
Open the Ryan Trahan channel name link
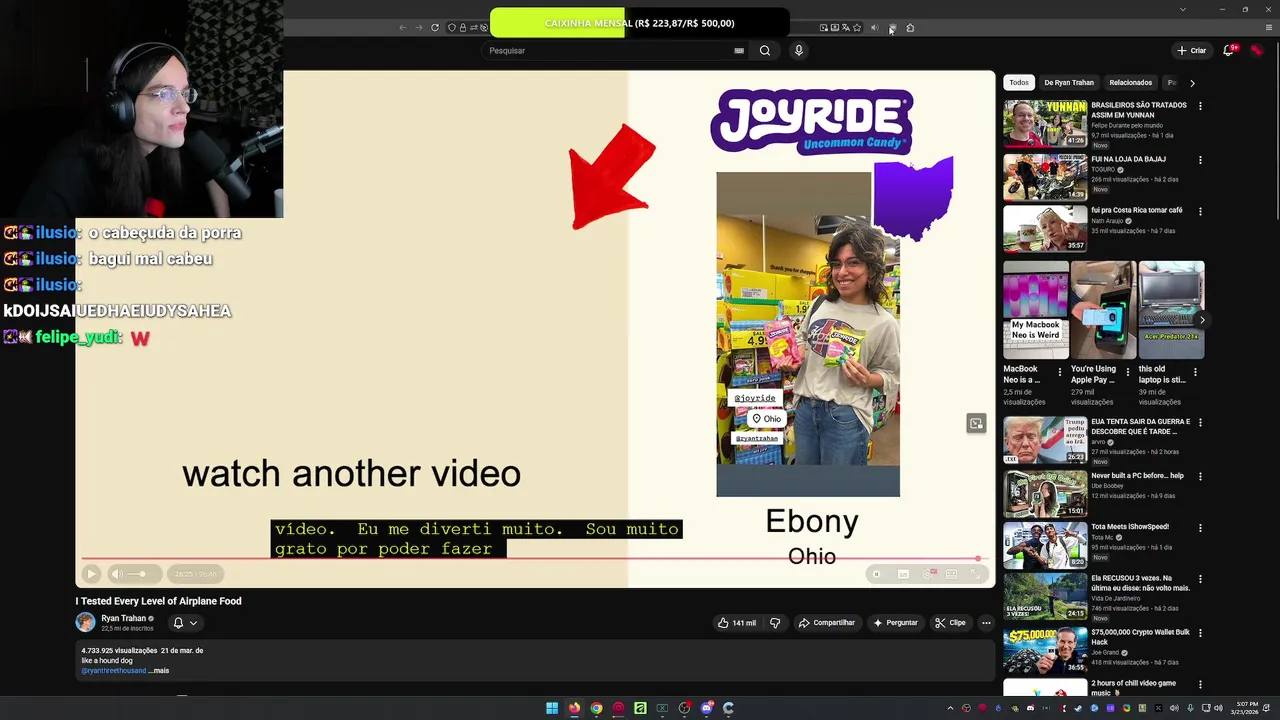(124, 618)
